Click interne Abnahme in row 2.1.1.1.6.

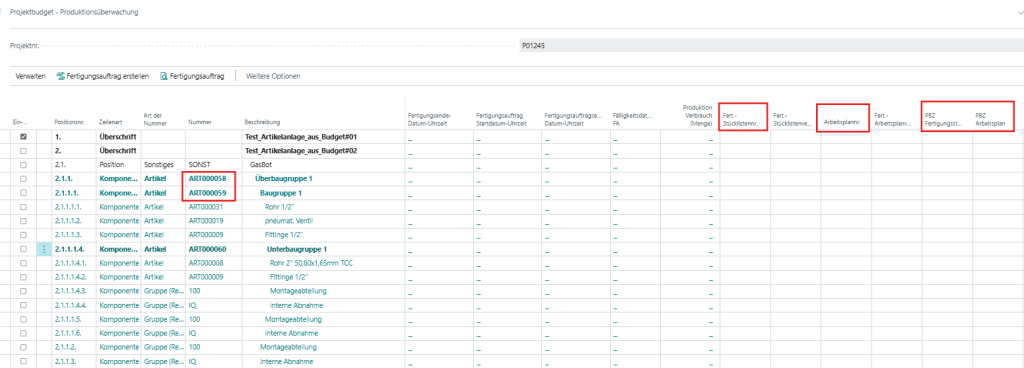coord(291,333)
